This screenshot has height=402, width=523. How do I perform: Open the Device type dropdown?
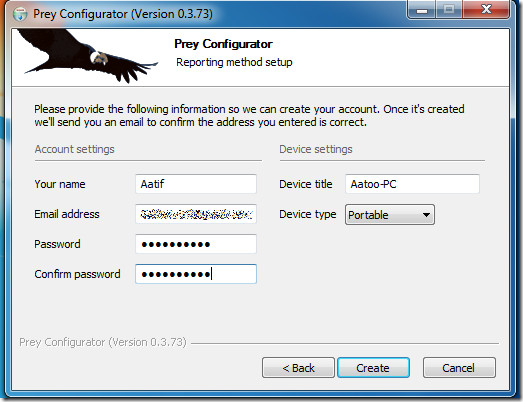click(x=390, y=215)
